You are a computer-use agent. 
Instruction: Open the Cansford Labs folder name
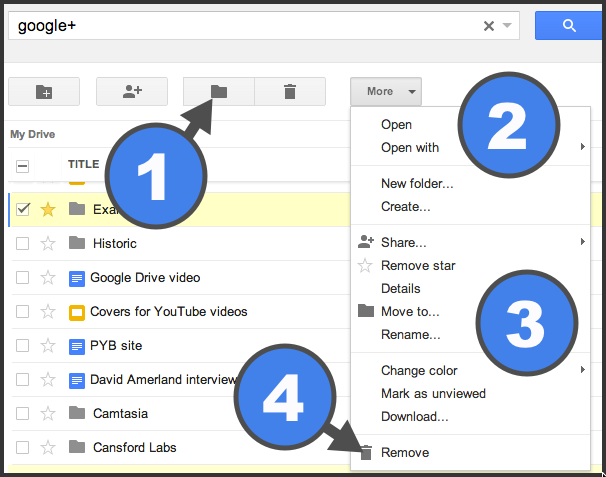134,448
